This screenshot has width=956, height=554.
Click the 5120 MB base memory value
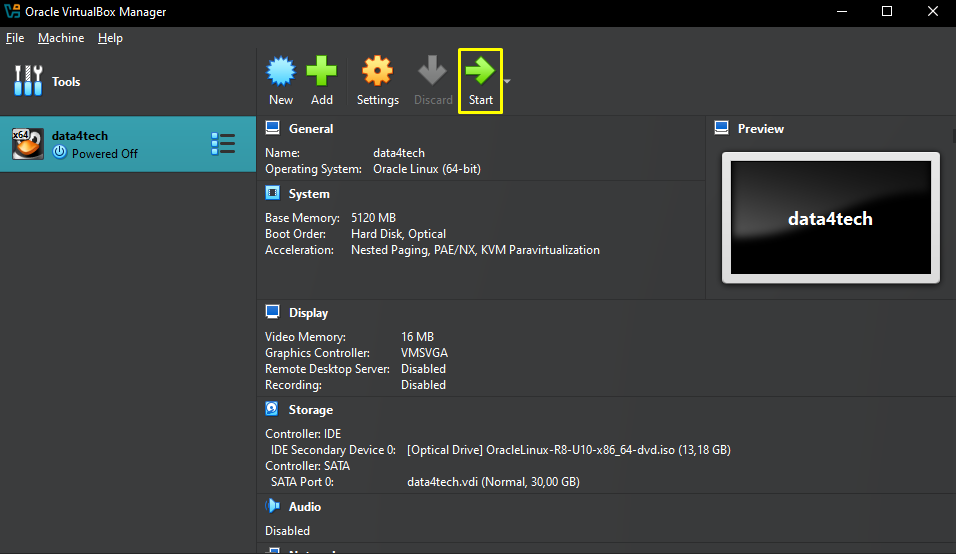point(373,218)
